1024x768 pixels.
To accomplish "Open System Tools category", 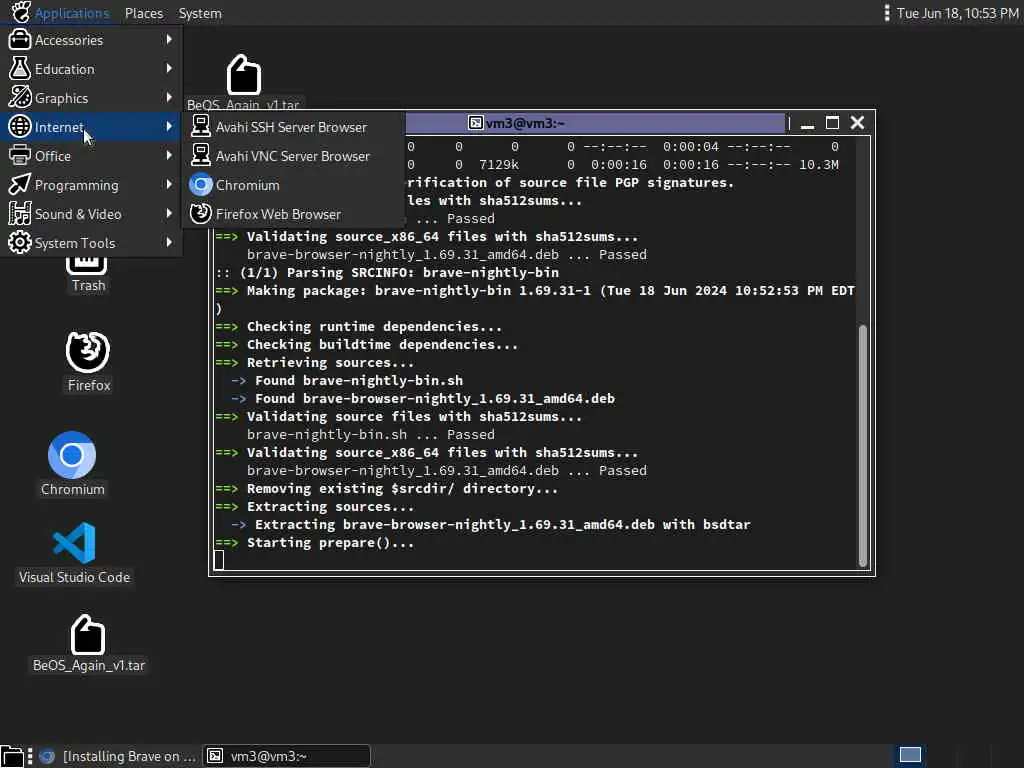I will (91, 243).
